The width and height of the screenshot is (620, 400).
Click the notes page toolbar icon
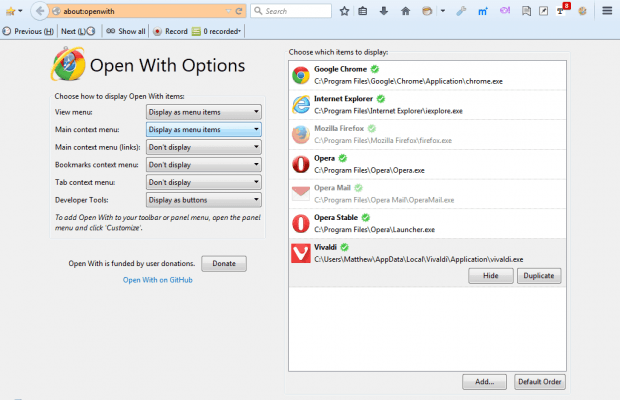click(526, 11)
